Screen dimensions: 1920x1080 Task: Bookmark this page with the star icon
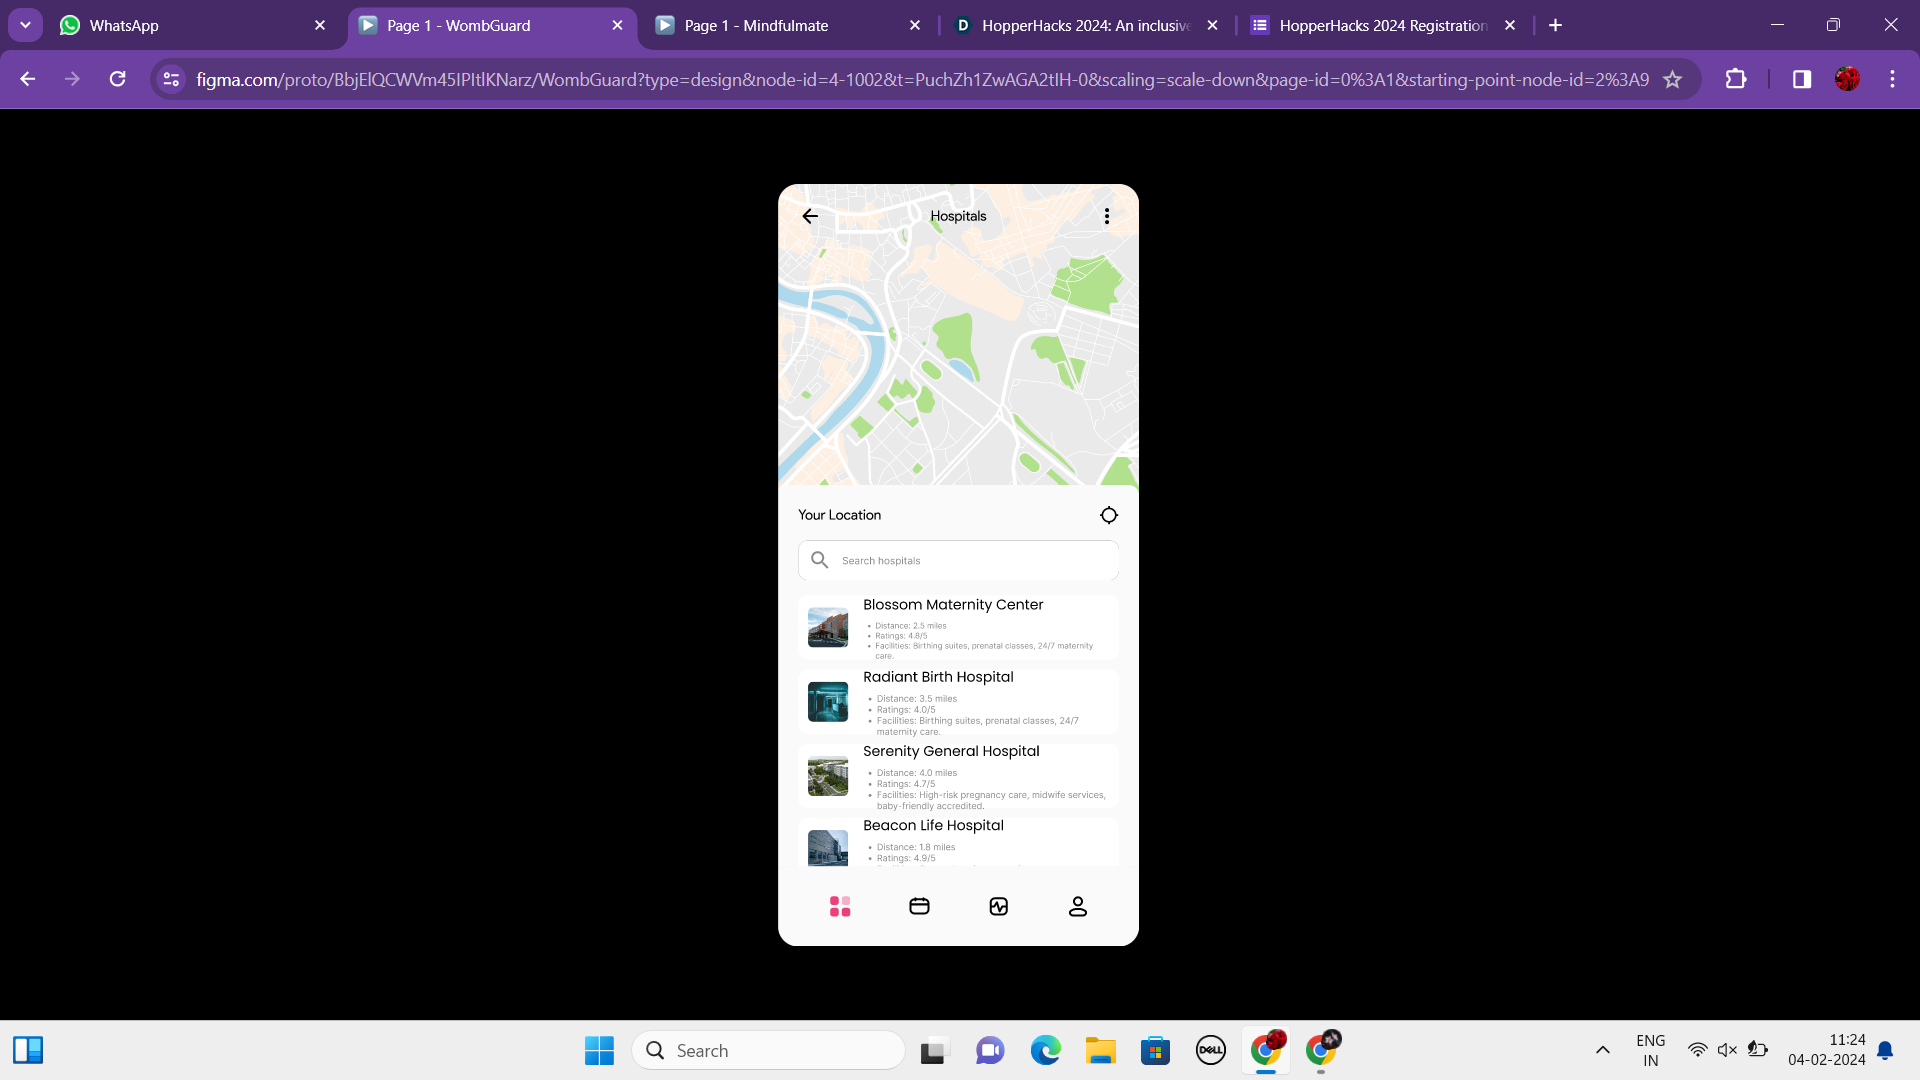[x=1672, y=79]
